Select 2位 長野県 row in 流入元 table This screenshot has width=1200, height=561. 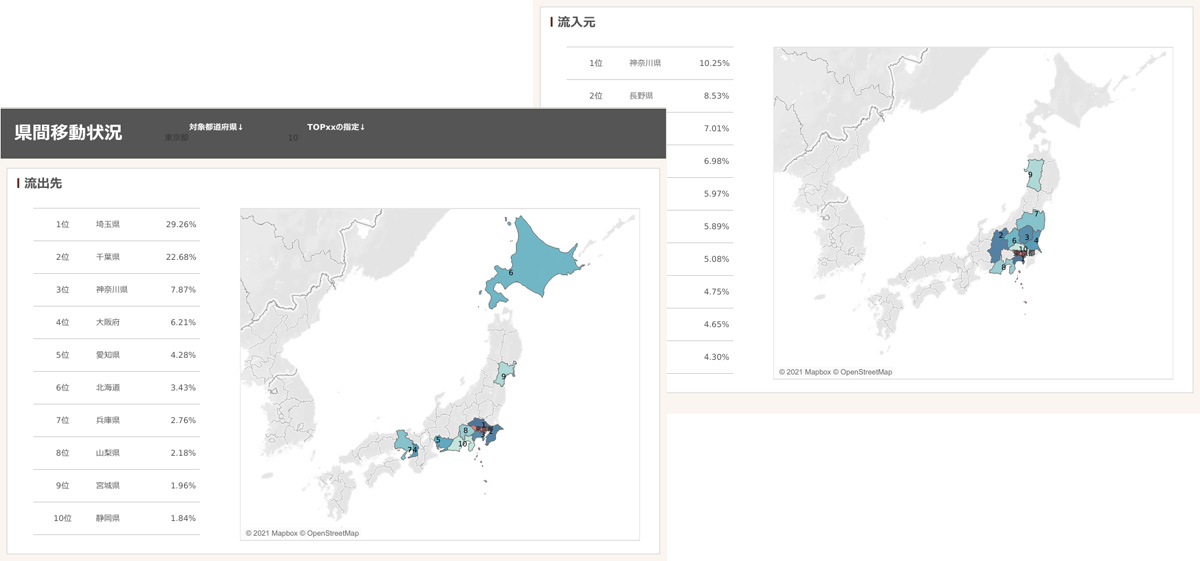click(x=649, y=96)
